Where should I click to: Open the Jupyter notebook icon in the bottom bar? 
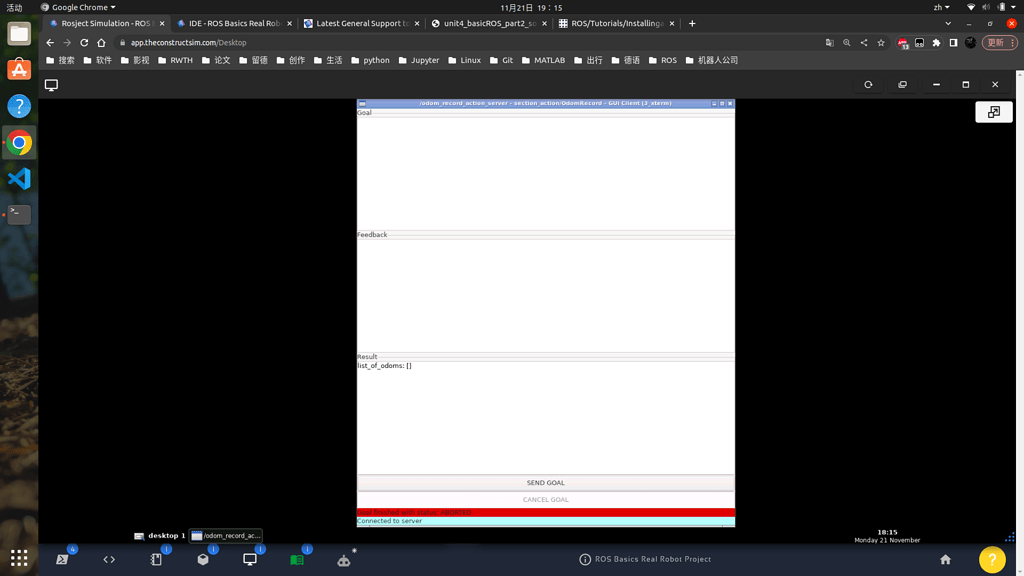click(155, 559)
